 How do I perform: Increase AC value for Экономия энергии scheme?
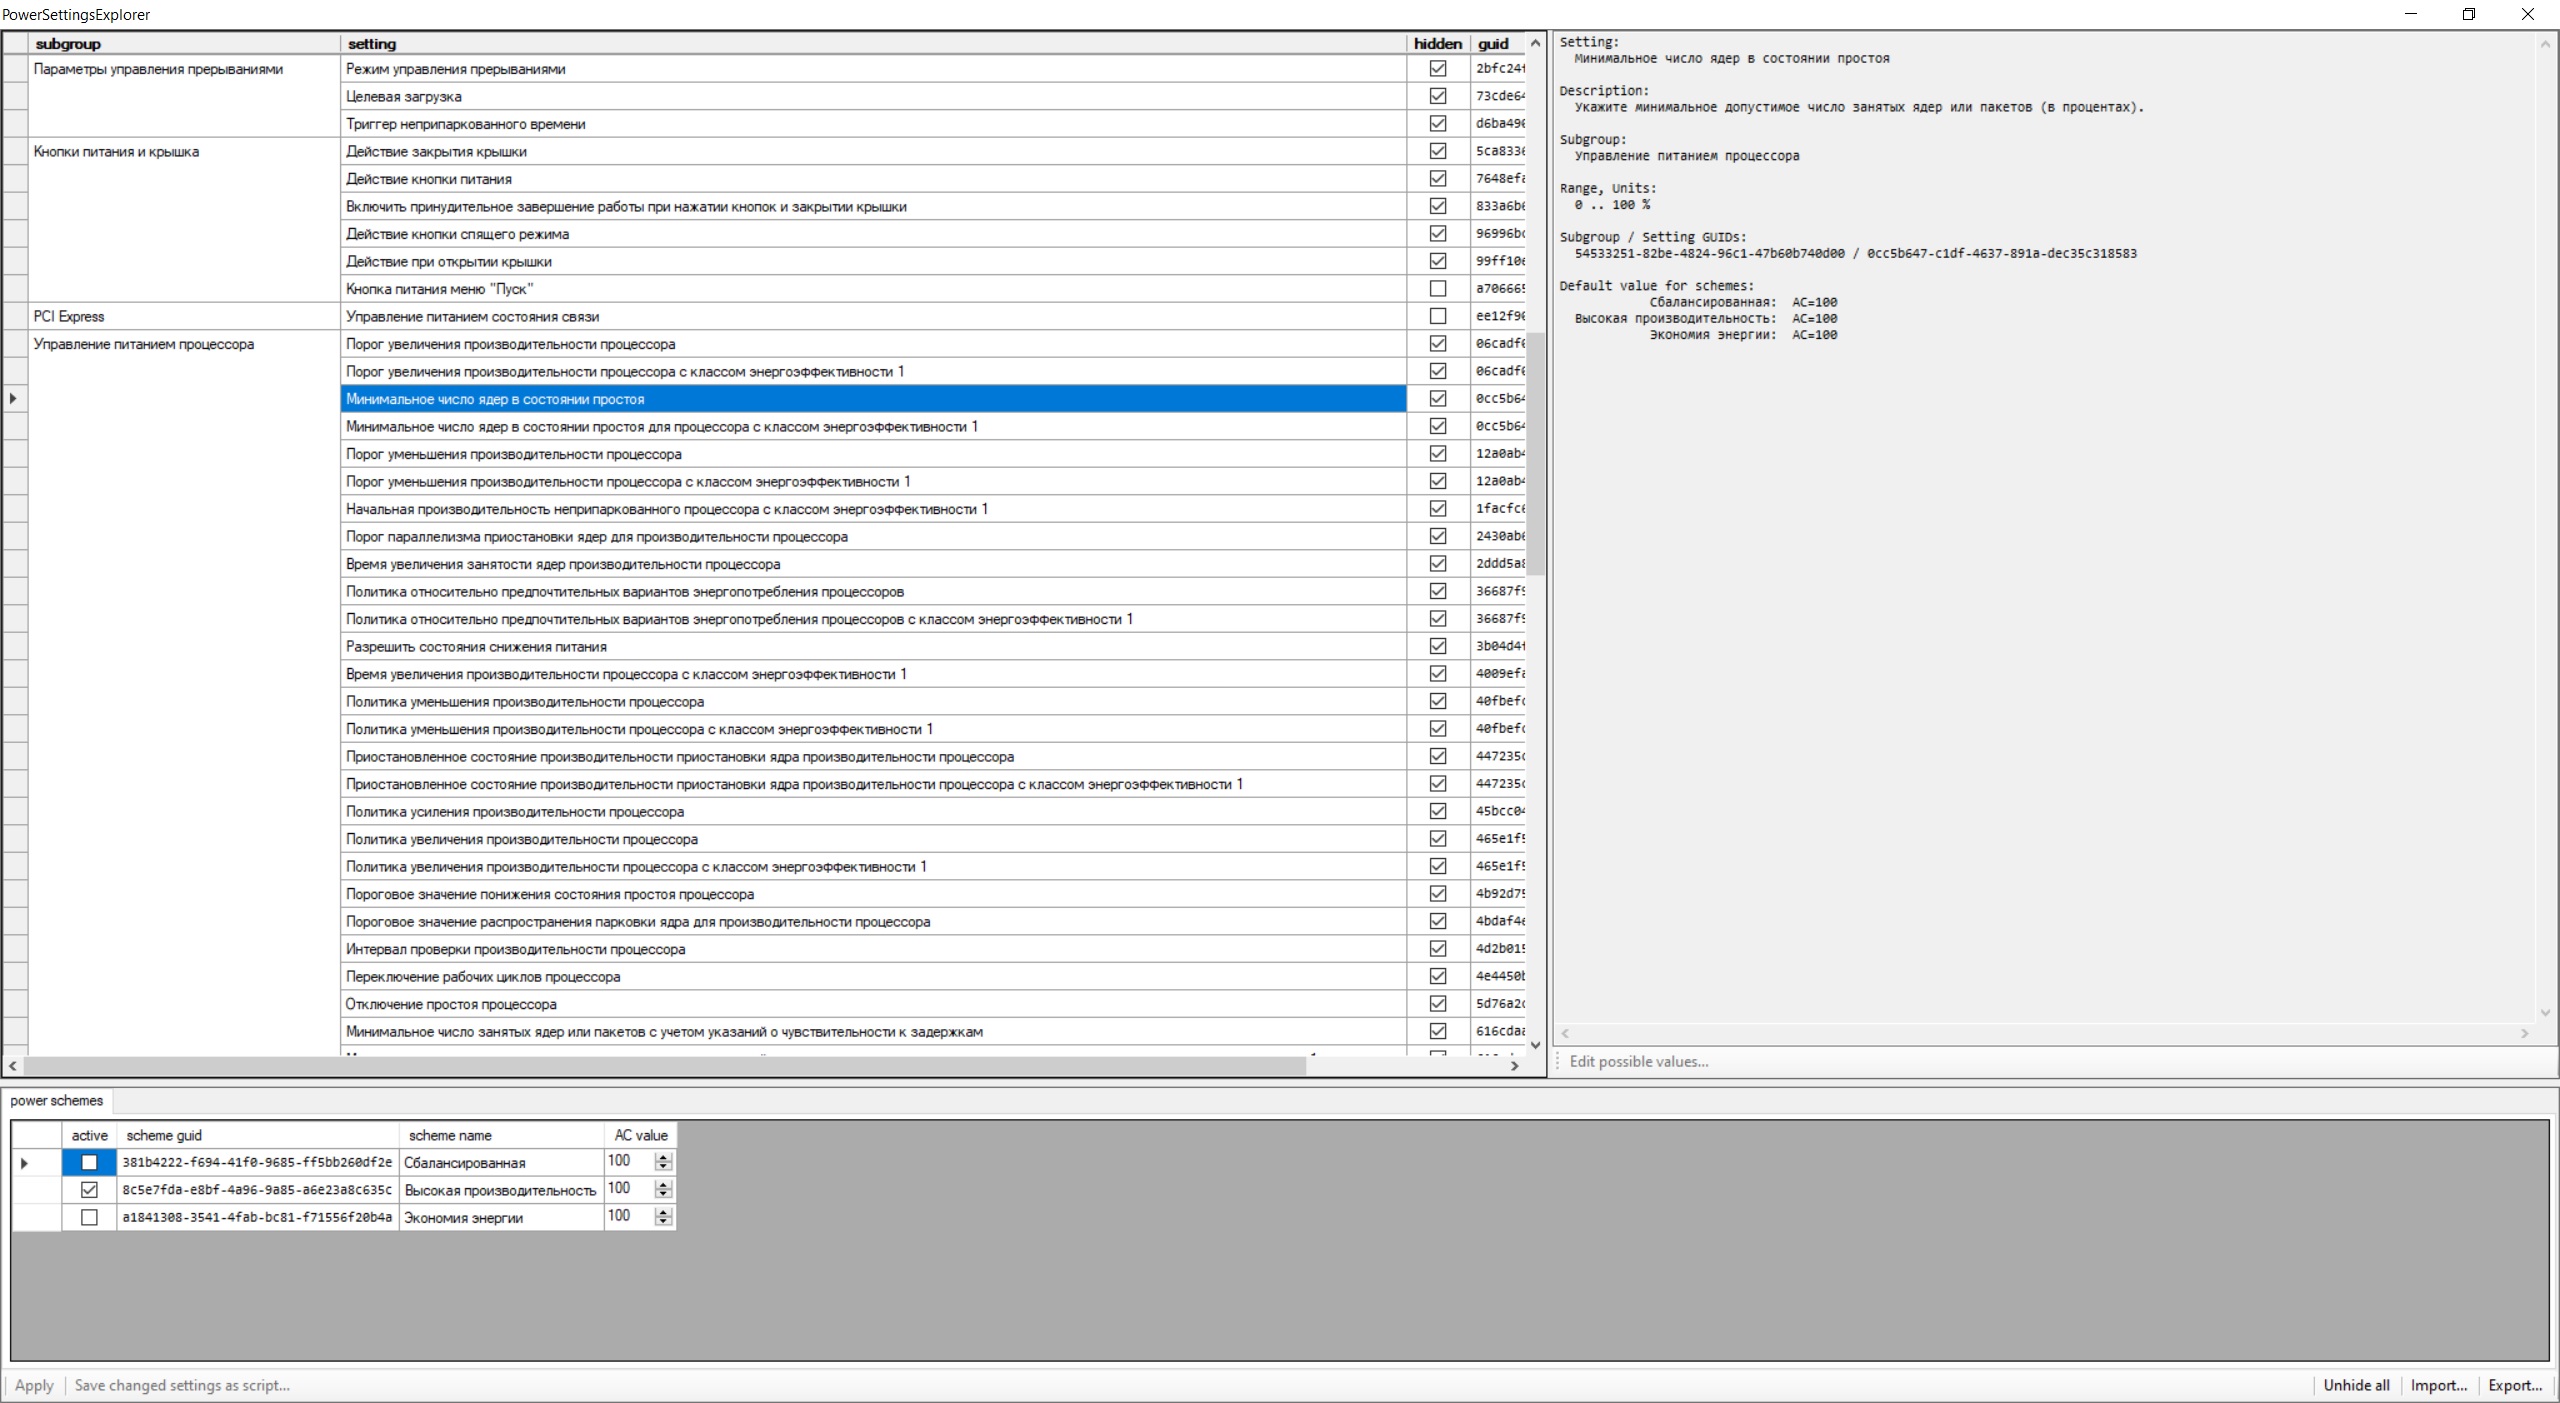(x=663, y=1212)
